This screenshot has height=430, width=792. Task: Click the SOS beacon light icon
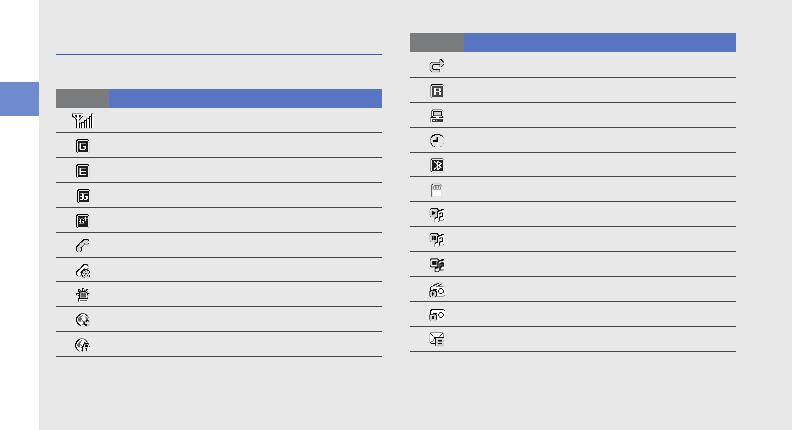[x=82, y=295]
